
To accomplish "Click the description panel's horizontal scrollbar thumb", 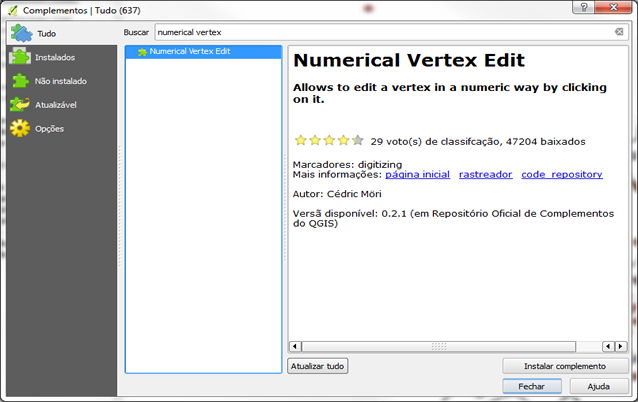I will (436, 346).
